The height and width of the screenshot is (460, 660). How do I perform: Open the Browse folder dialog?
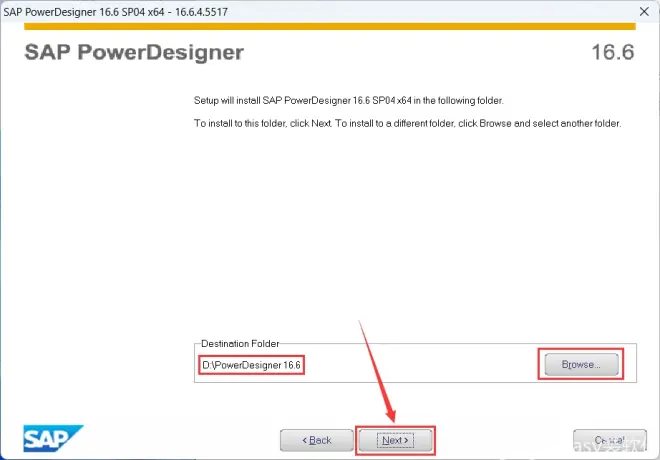tap(581, 364)
